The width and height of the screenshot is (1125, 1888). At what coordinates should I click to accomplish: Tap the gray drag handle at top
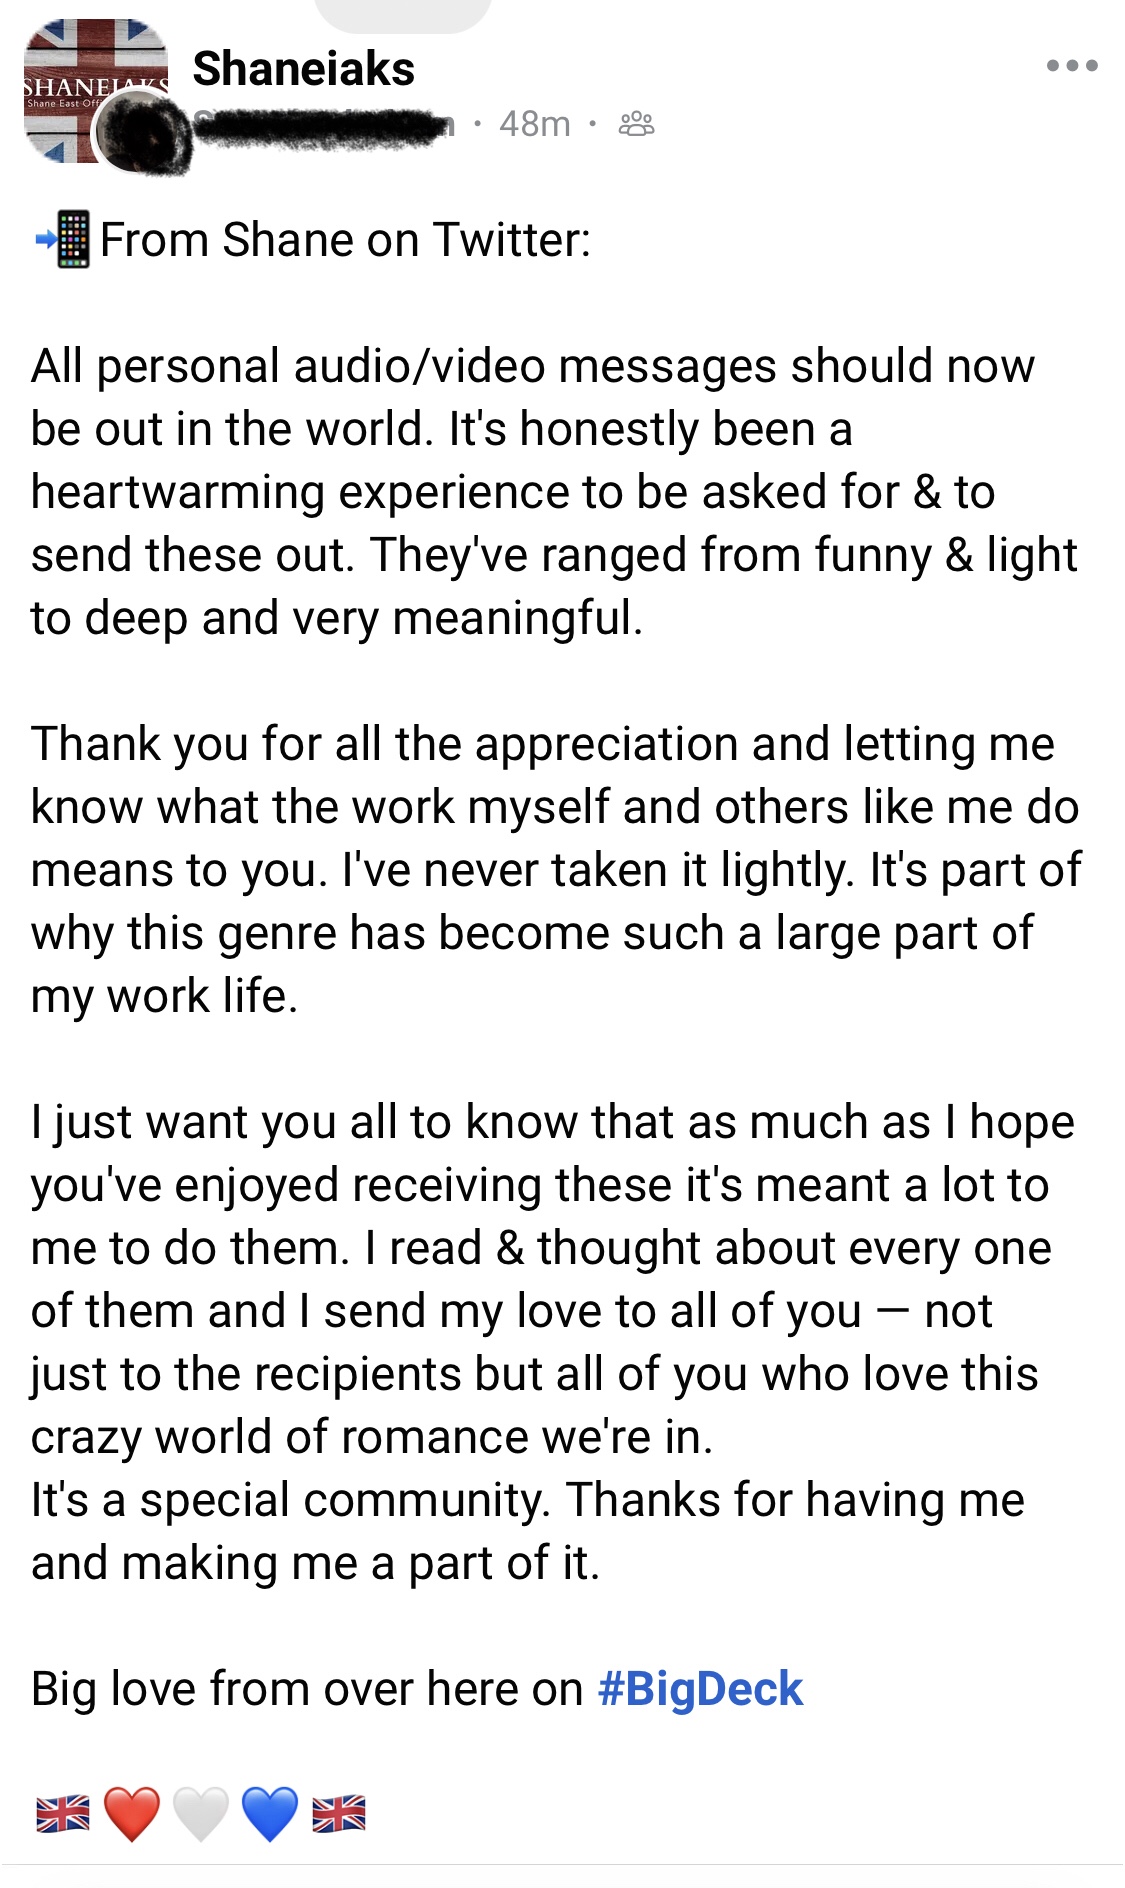tap(403, 12)
